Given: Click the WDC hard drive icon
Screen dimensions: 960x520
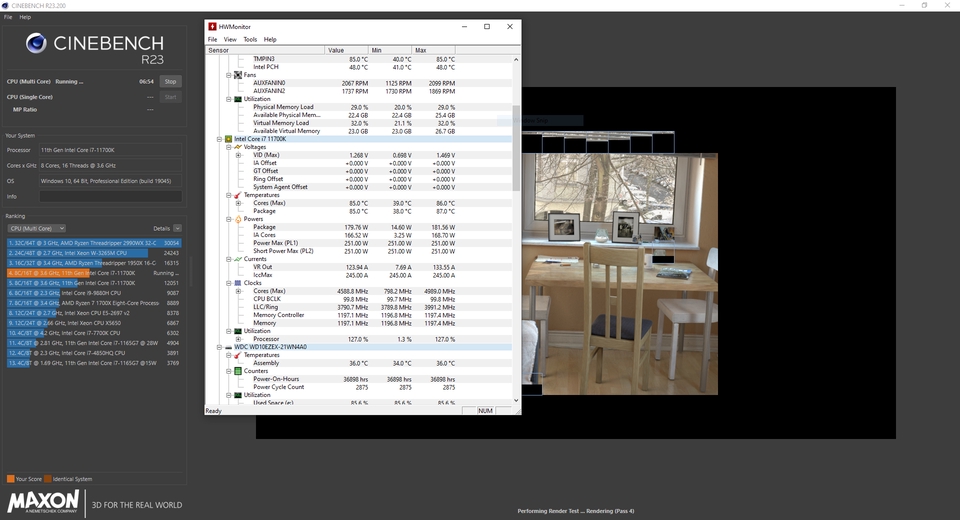Looking at the screenshot, I should coord(228,347).
